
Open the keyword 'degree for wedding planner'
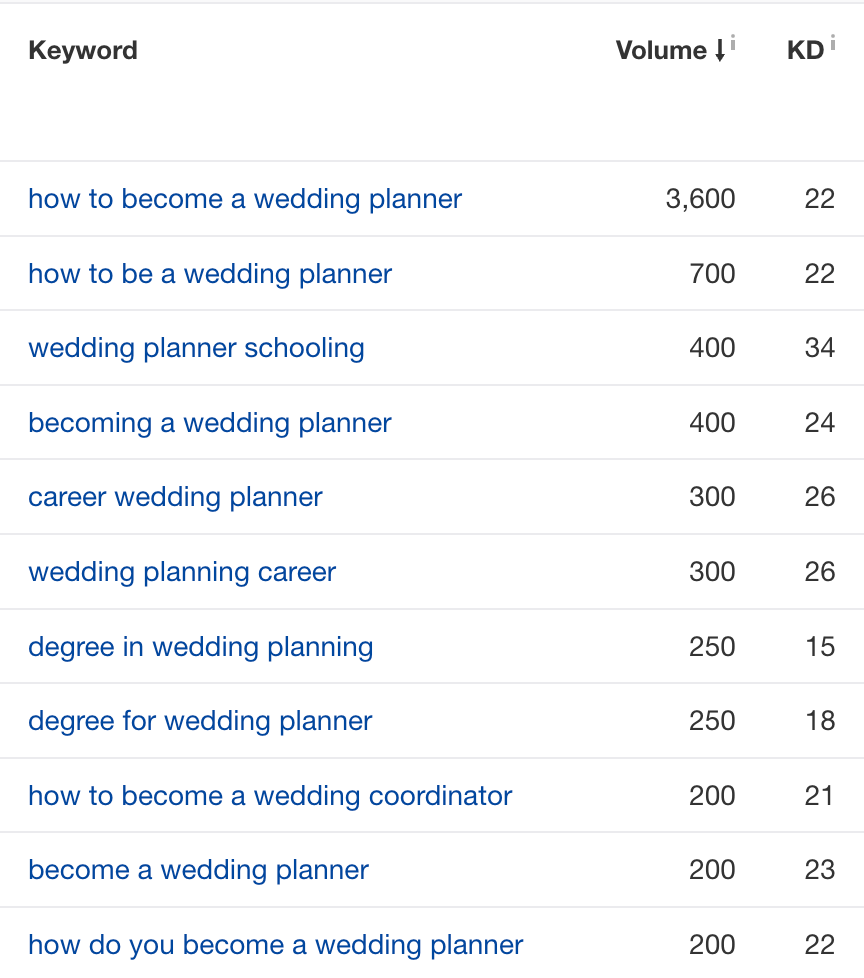point(200,721)
